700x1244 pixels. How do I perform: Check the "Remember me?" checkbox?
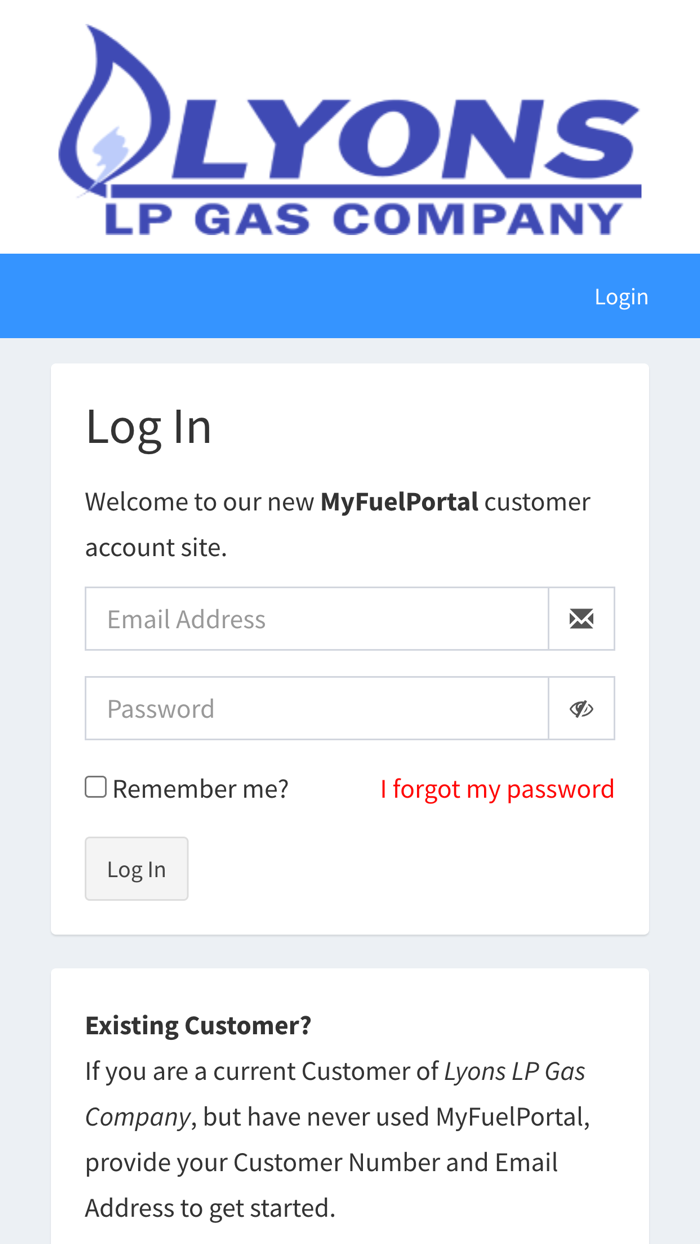pyautogui.click(x=96, y=787)
